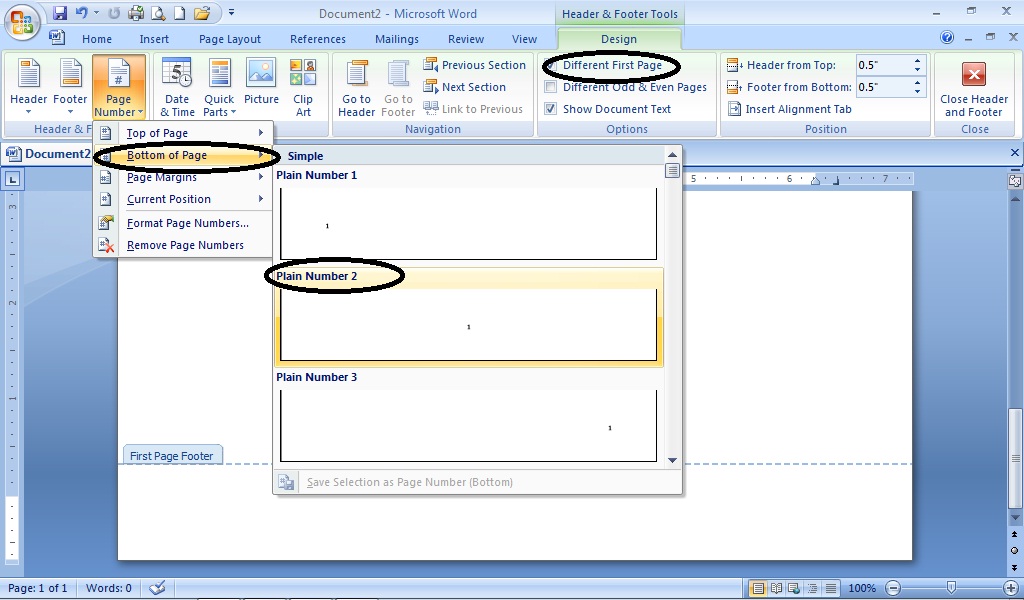Jump to Previous Section
This screenshot has height=600, width=1024.
click(x=474, y=65)
